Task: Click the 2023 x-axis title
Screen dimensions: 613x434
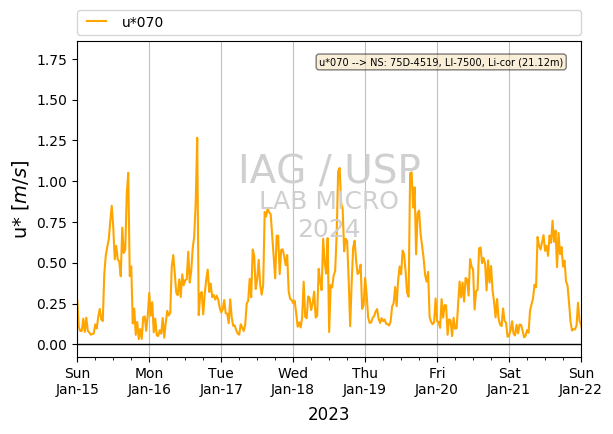Action: coord(328,414)
